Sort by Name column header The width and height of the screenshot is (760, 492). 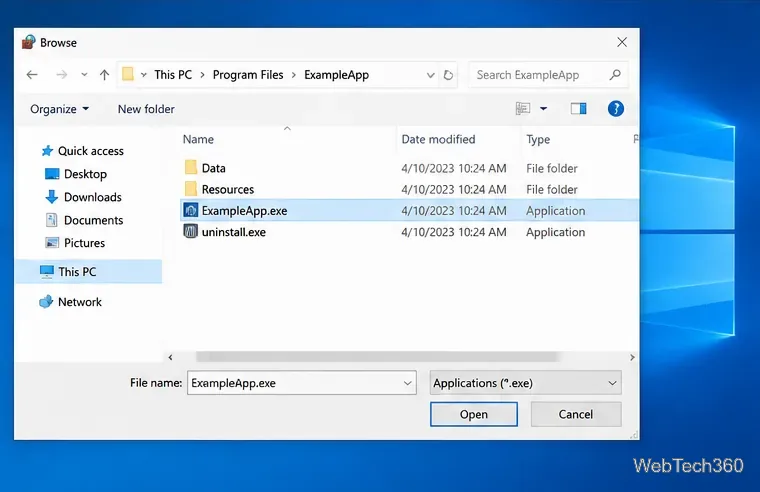coord(198,140)
